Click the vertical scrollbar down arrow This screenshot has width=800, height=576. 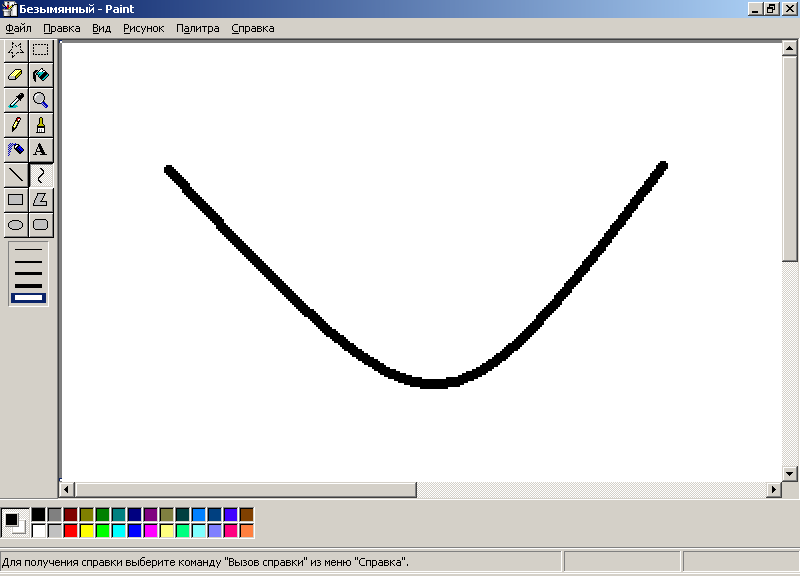click(x=789, y=473)
